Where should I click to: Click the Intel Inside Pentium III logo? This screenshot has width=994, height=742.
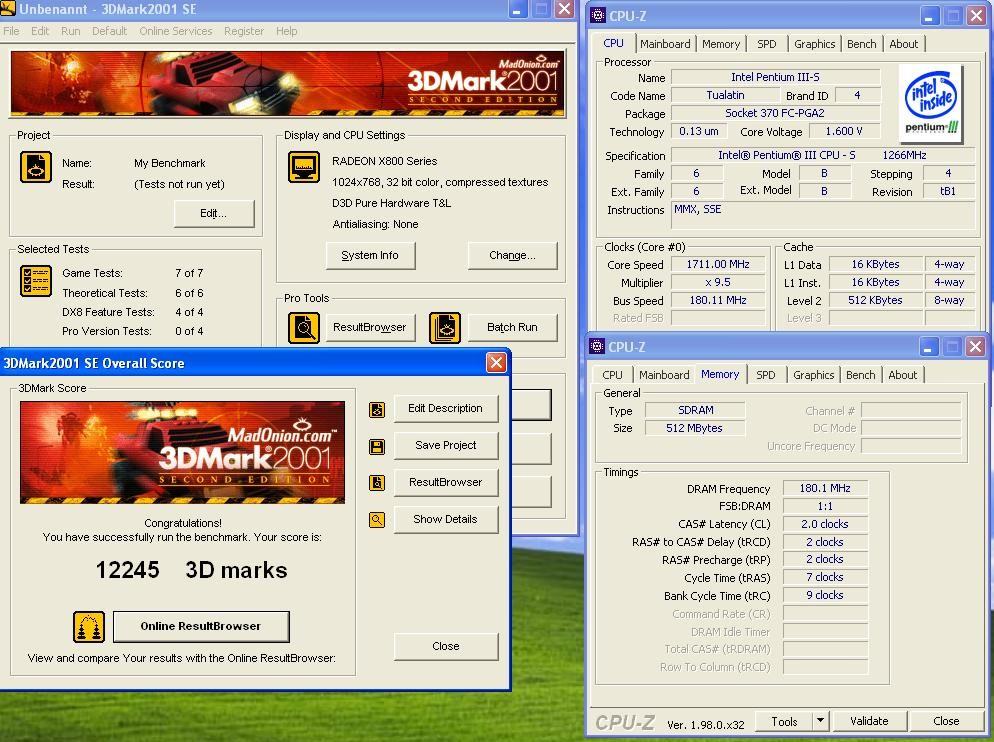pos(931,102)
